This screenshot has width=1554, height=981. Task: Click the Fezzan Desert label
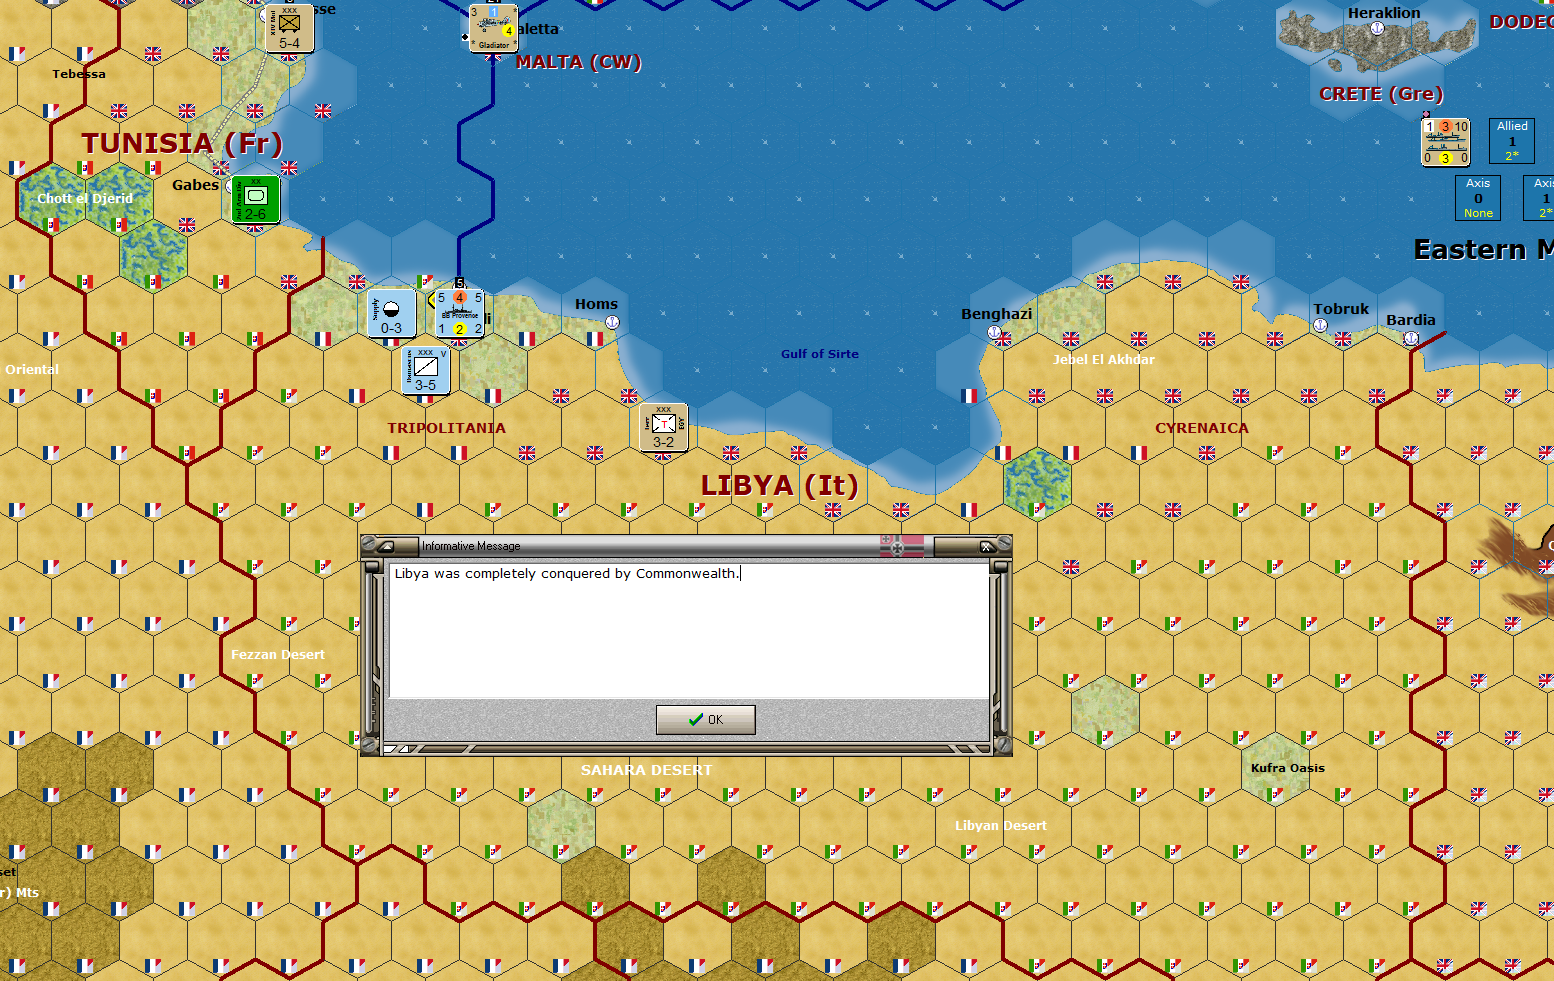coord(278,655)
